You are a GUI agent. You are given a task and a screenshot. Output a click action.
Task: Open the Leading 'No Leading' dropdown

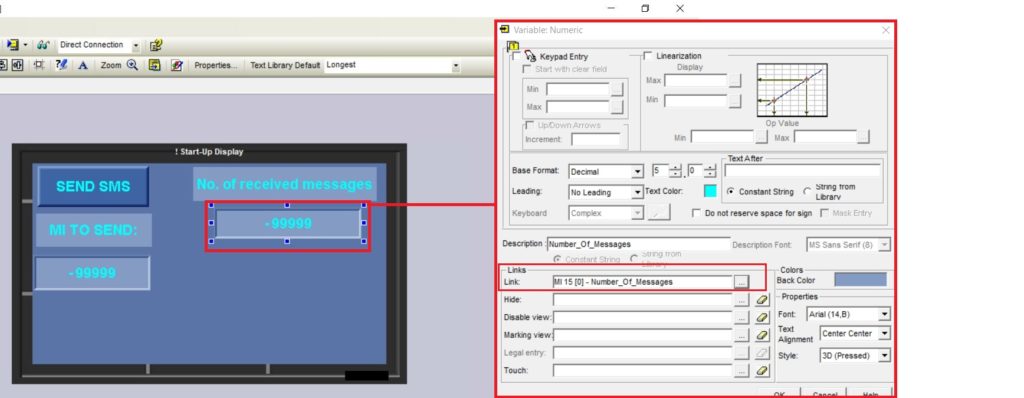(637, 193)
